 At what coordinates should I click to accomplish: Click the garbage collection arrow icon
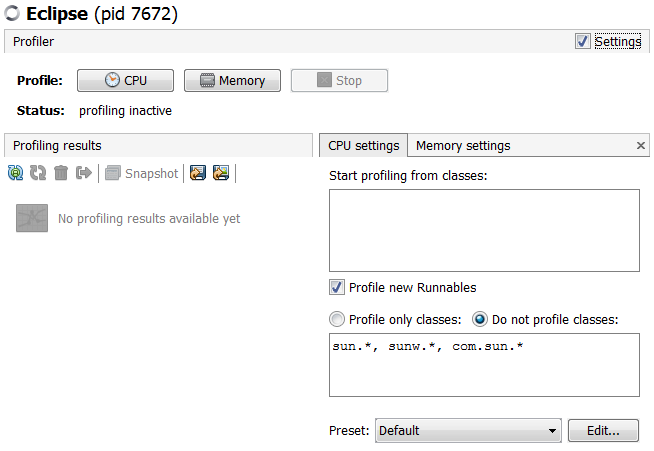(x=84, y=173)
